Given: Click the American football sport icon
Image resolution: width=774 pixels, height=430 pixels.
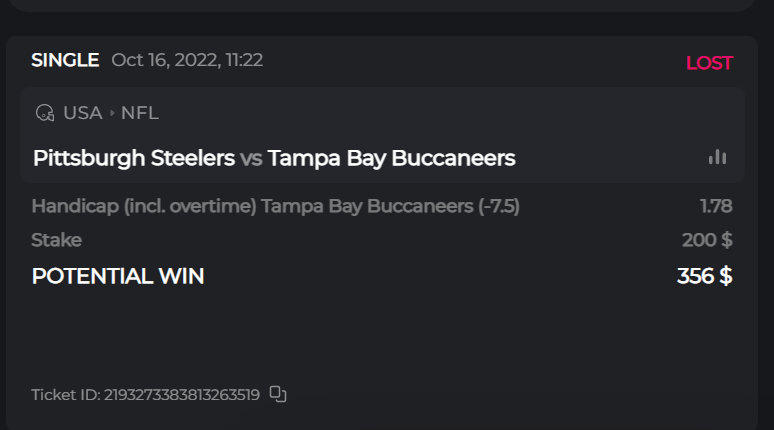Looking at the screenshot, I should click(44, 113).
